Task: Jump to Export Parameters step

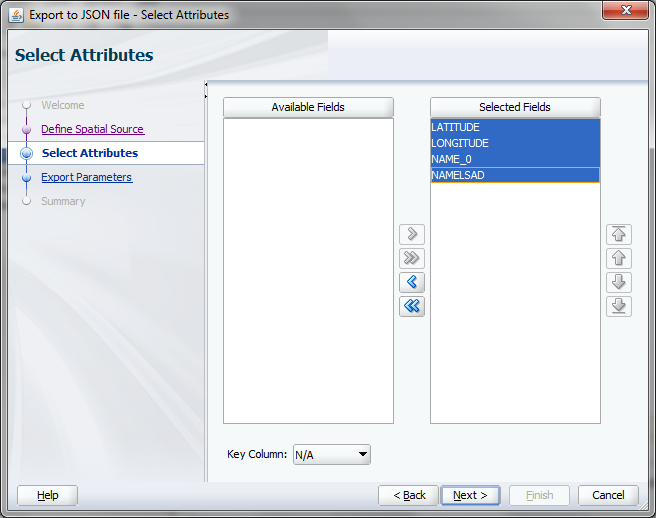Action: click(86, 177)
